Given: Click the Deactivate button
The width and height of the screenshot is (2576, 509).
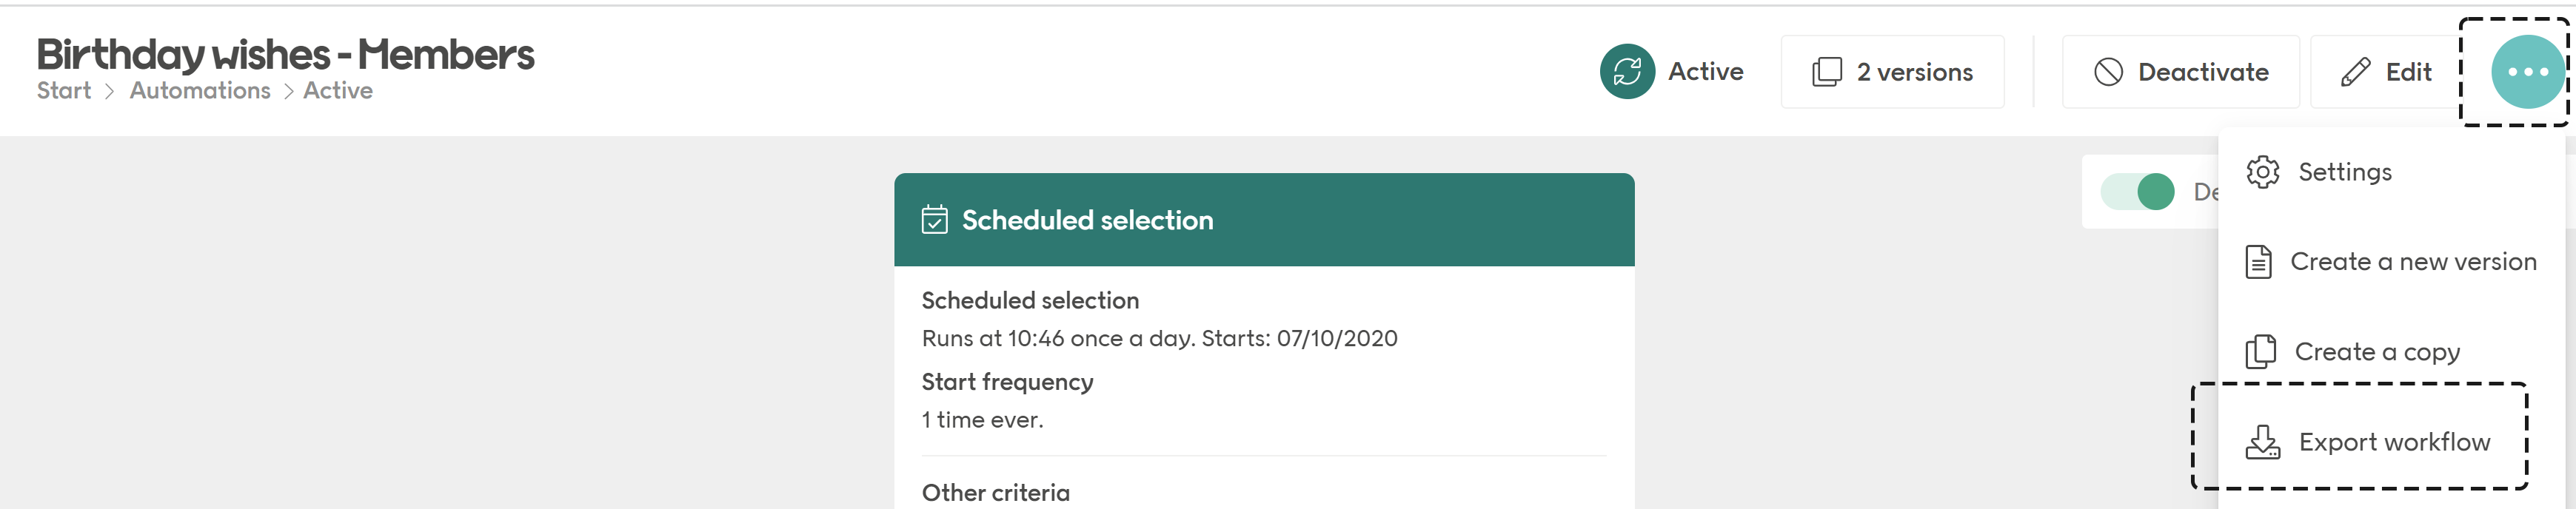Looking at the screenshot, I should coord(2180,71).
